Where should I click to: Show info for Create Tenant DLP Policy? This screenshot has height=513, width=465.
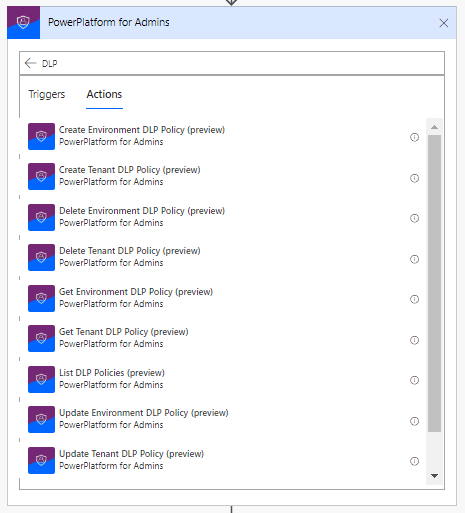[x=414, y=178]
